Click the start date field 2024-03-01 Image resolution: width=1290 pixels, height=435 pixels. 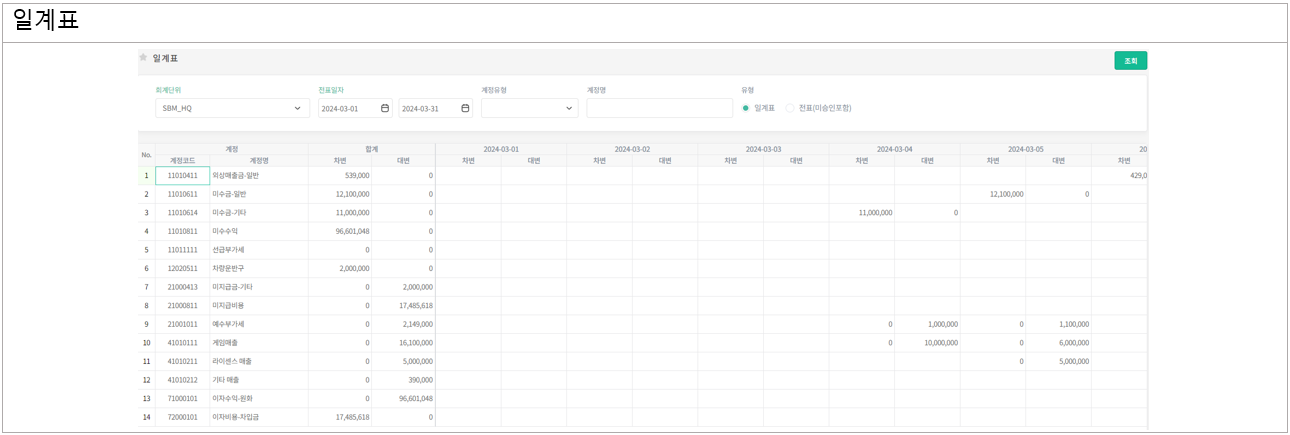(x=347, y=108)
